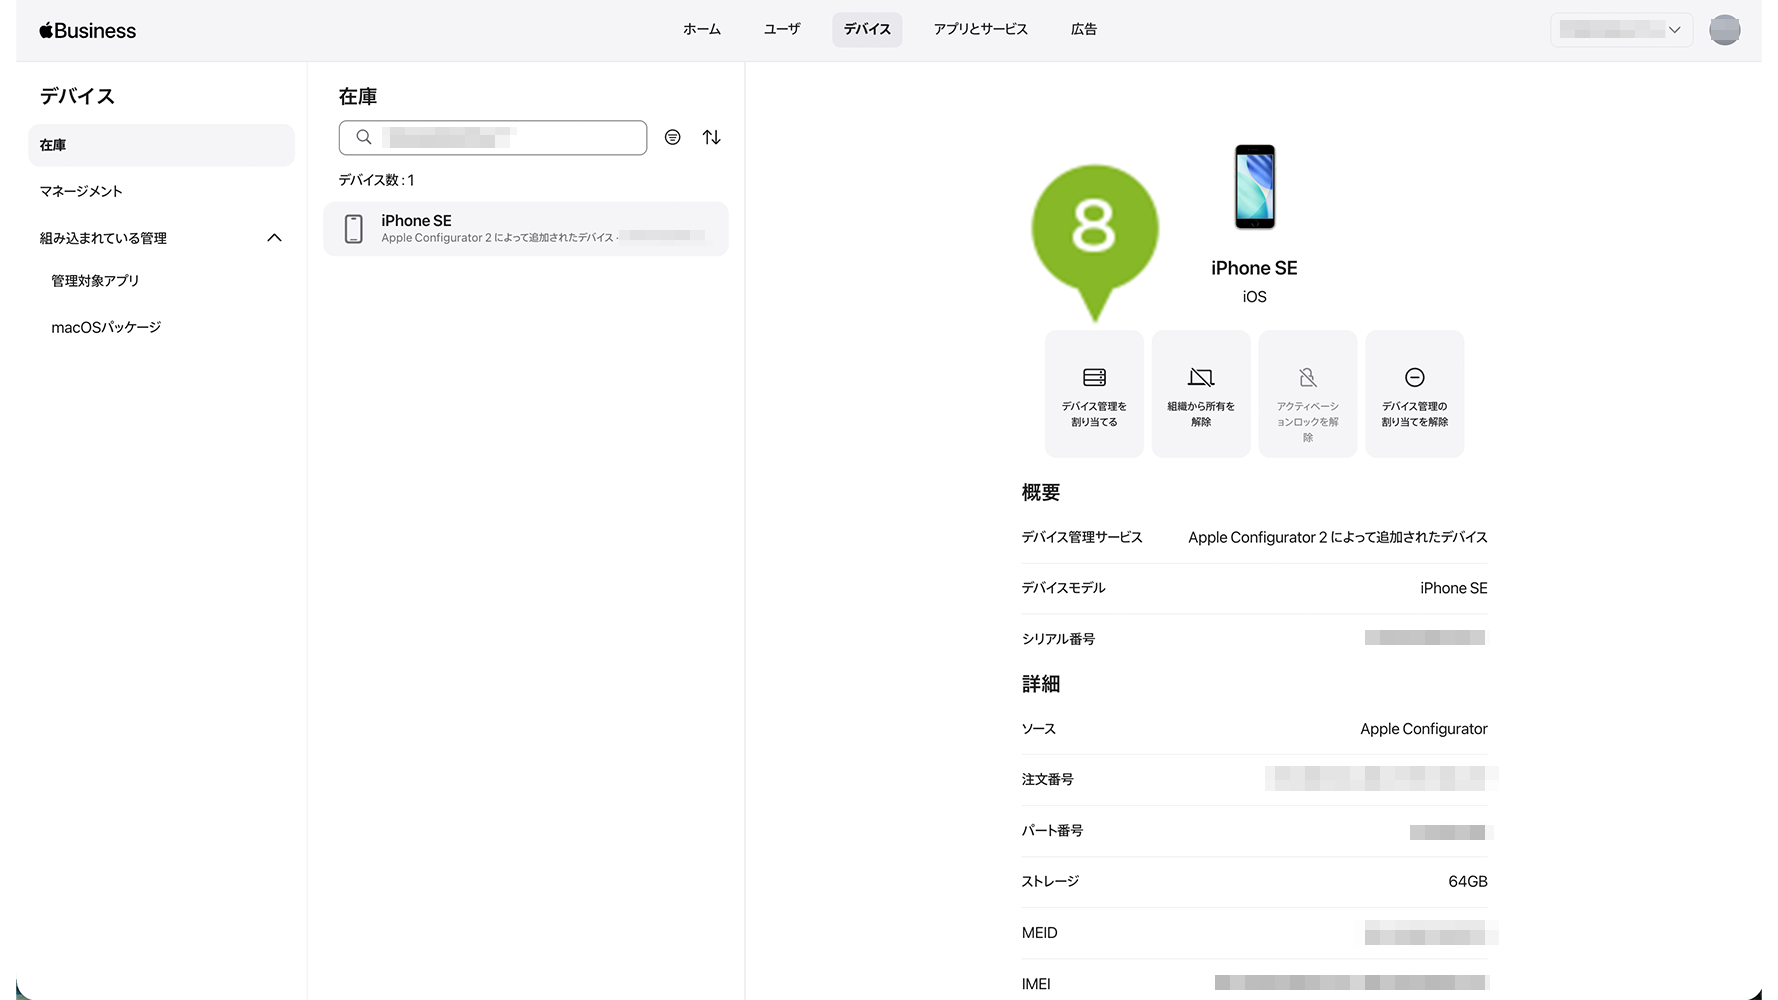This screenshot has width=1778, height=1000.
Task: Click the filter icon beside search field
Action: pos(672,137)
